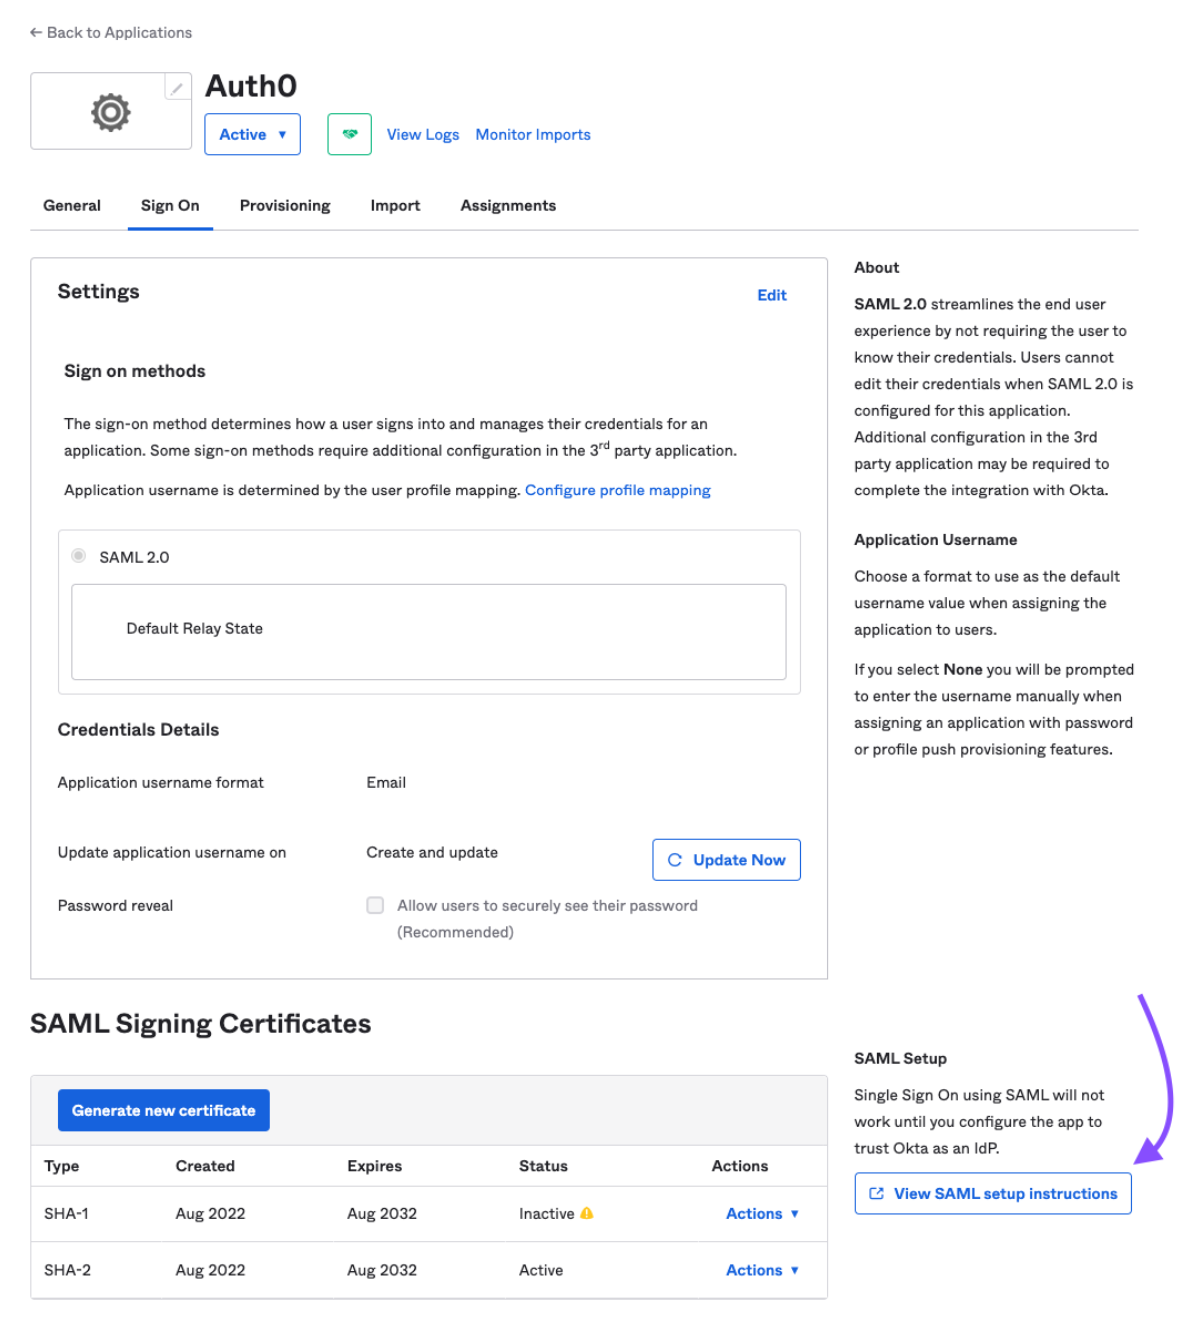Click the gear app logo image
1200x1326 pixels.
pyautogui.click(x=111, y=112)
